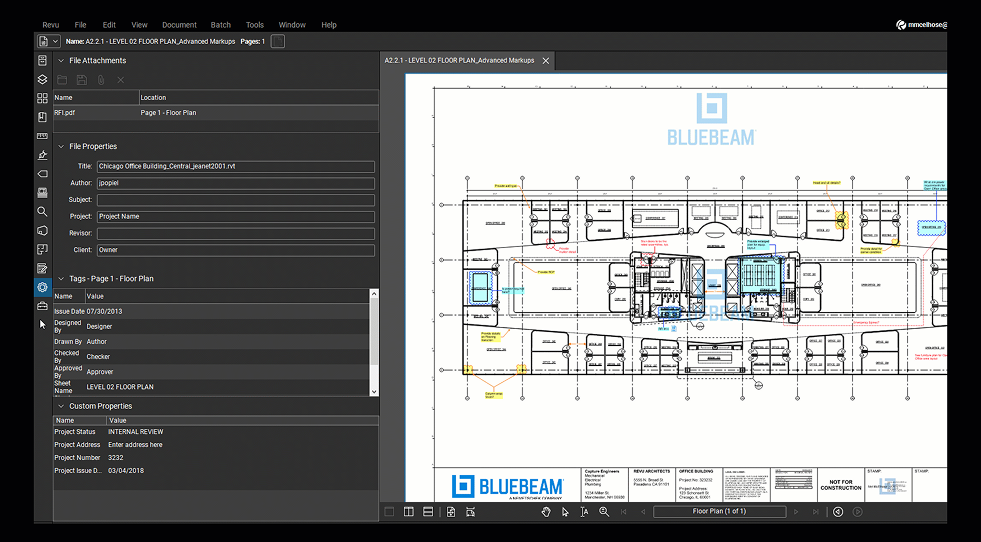Open the File Access panel icon

43,61
